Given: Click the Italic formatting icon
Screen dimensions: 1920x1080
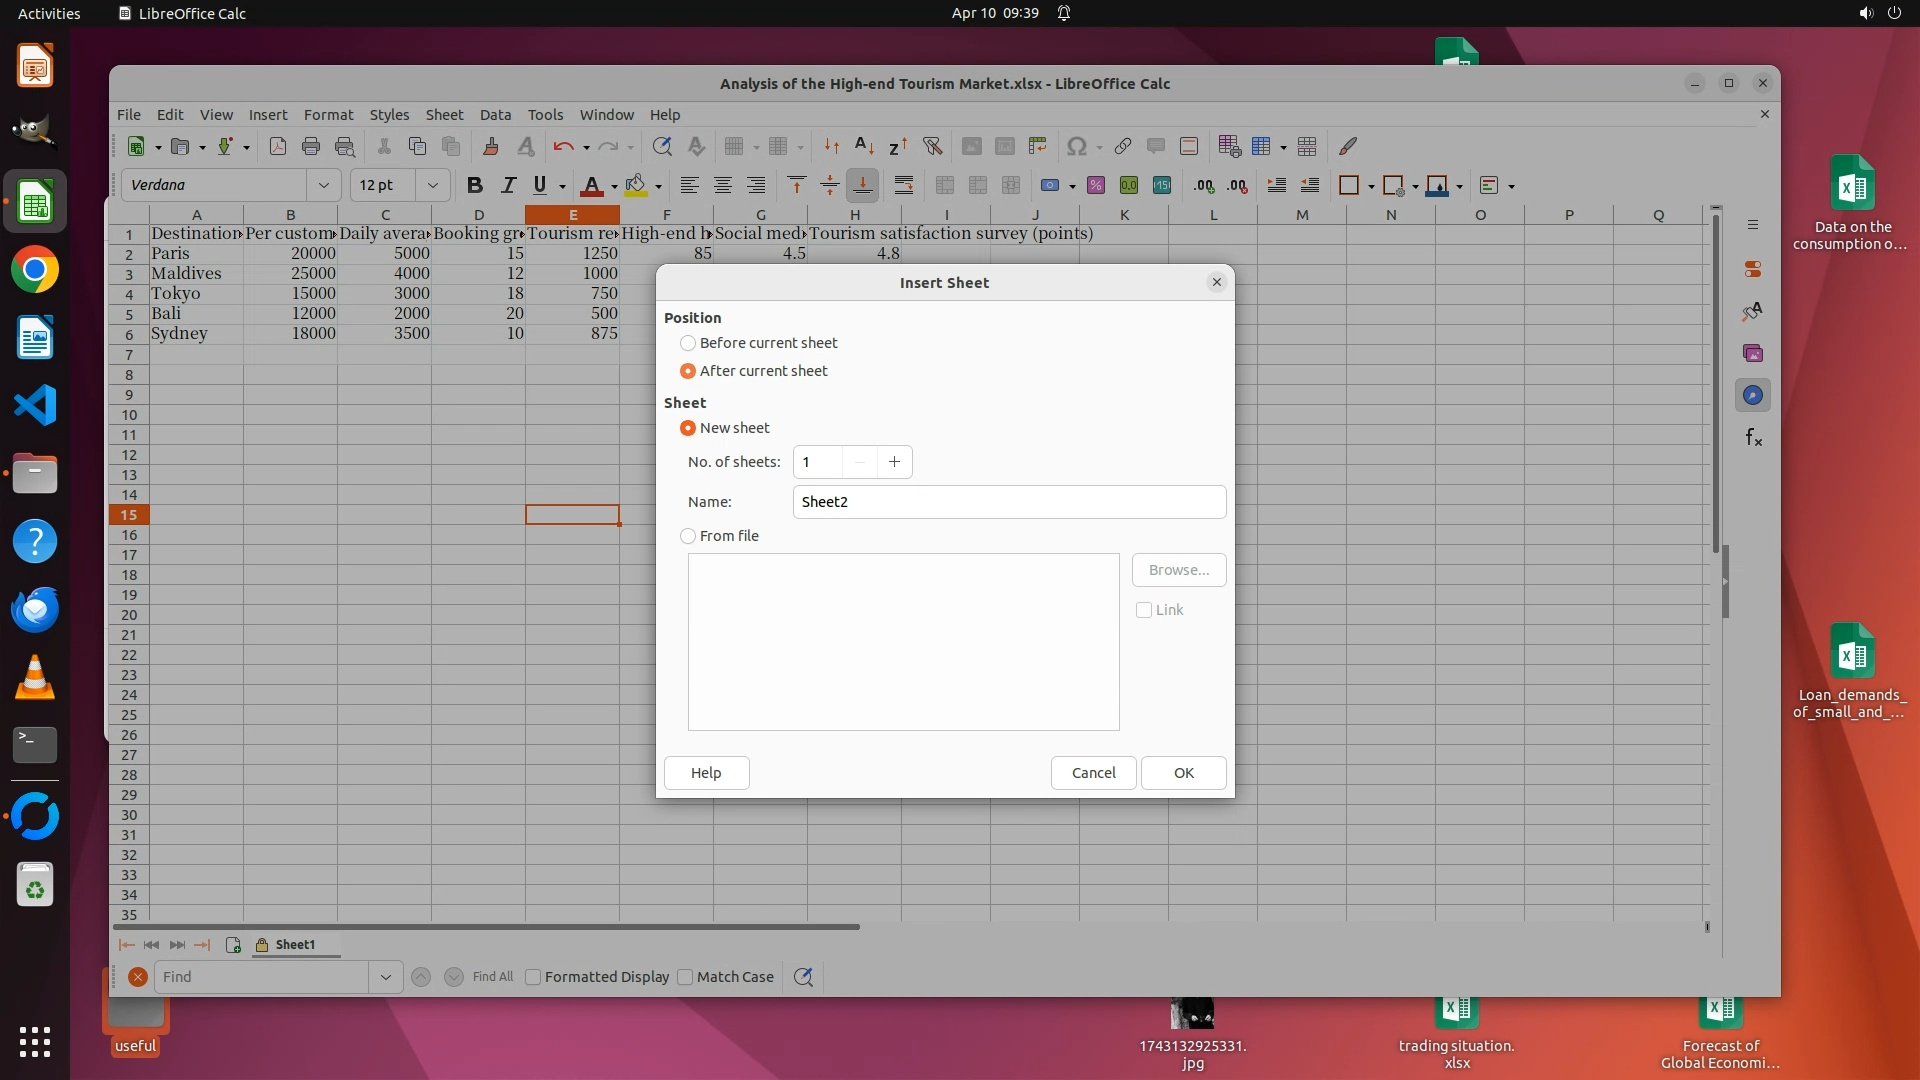Looking at the screenshot, I should [508, 185].
